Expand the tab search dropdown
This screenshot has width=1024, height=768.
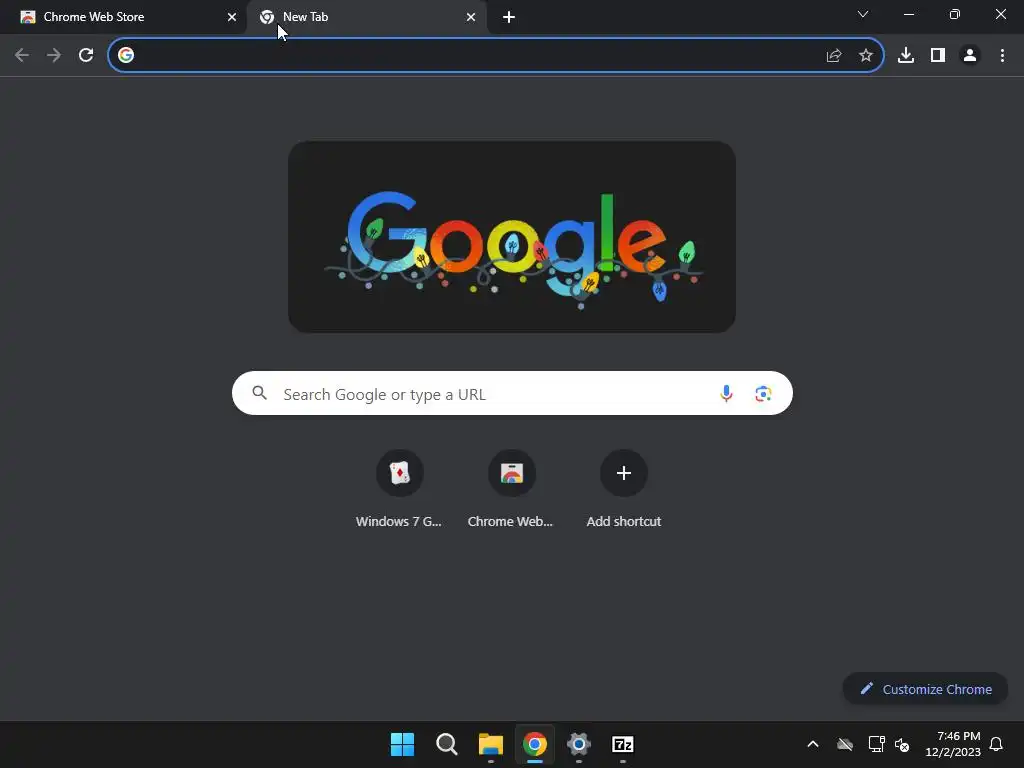point(863,14)
